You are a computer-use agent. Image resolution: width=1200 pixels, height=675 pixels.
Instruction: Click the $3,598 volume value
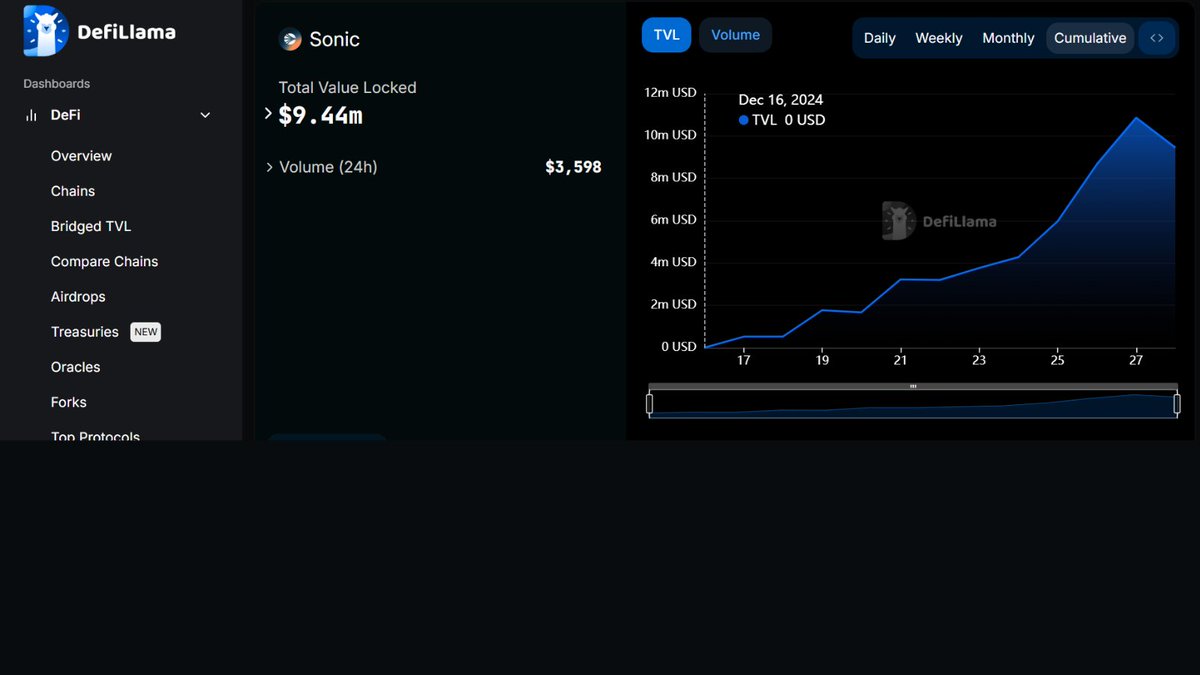[x=573, y=167]
